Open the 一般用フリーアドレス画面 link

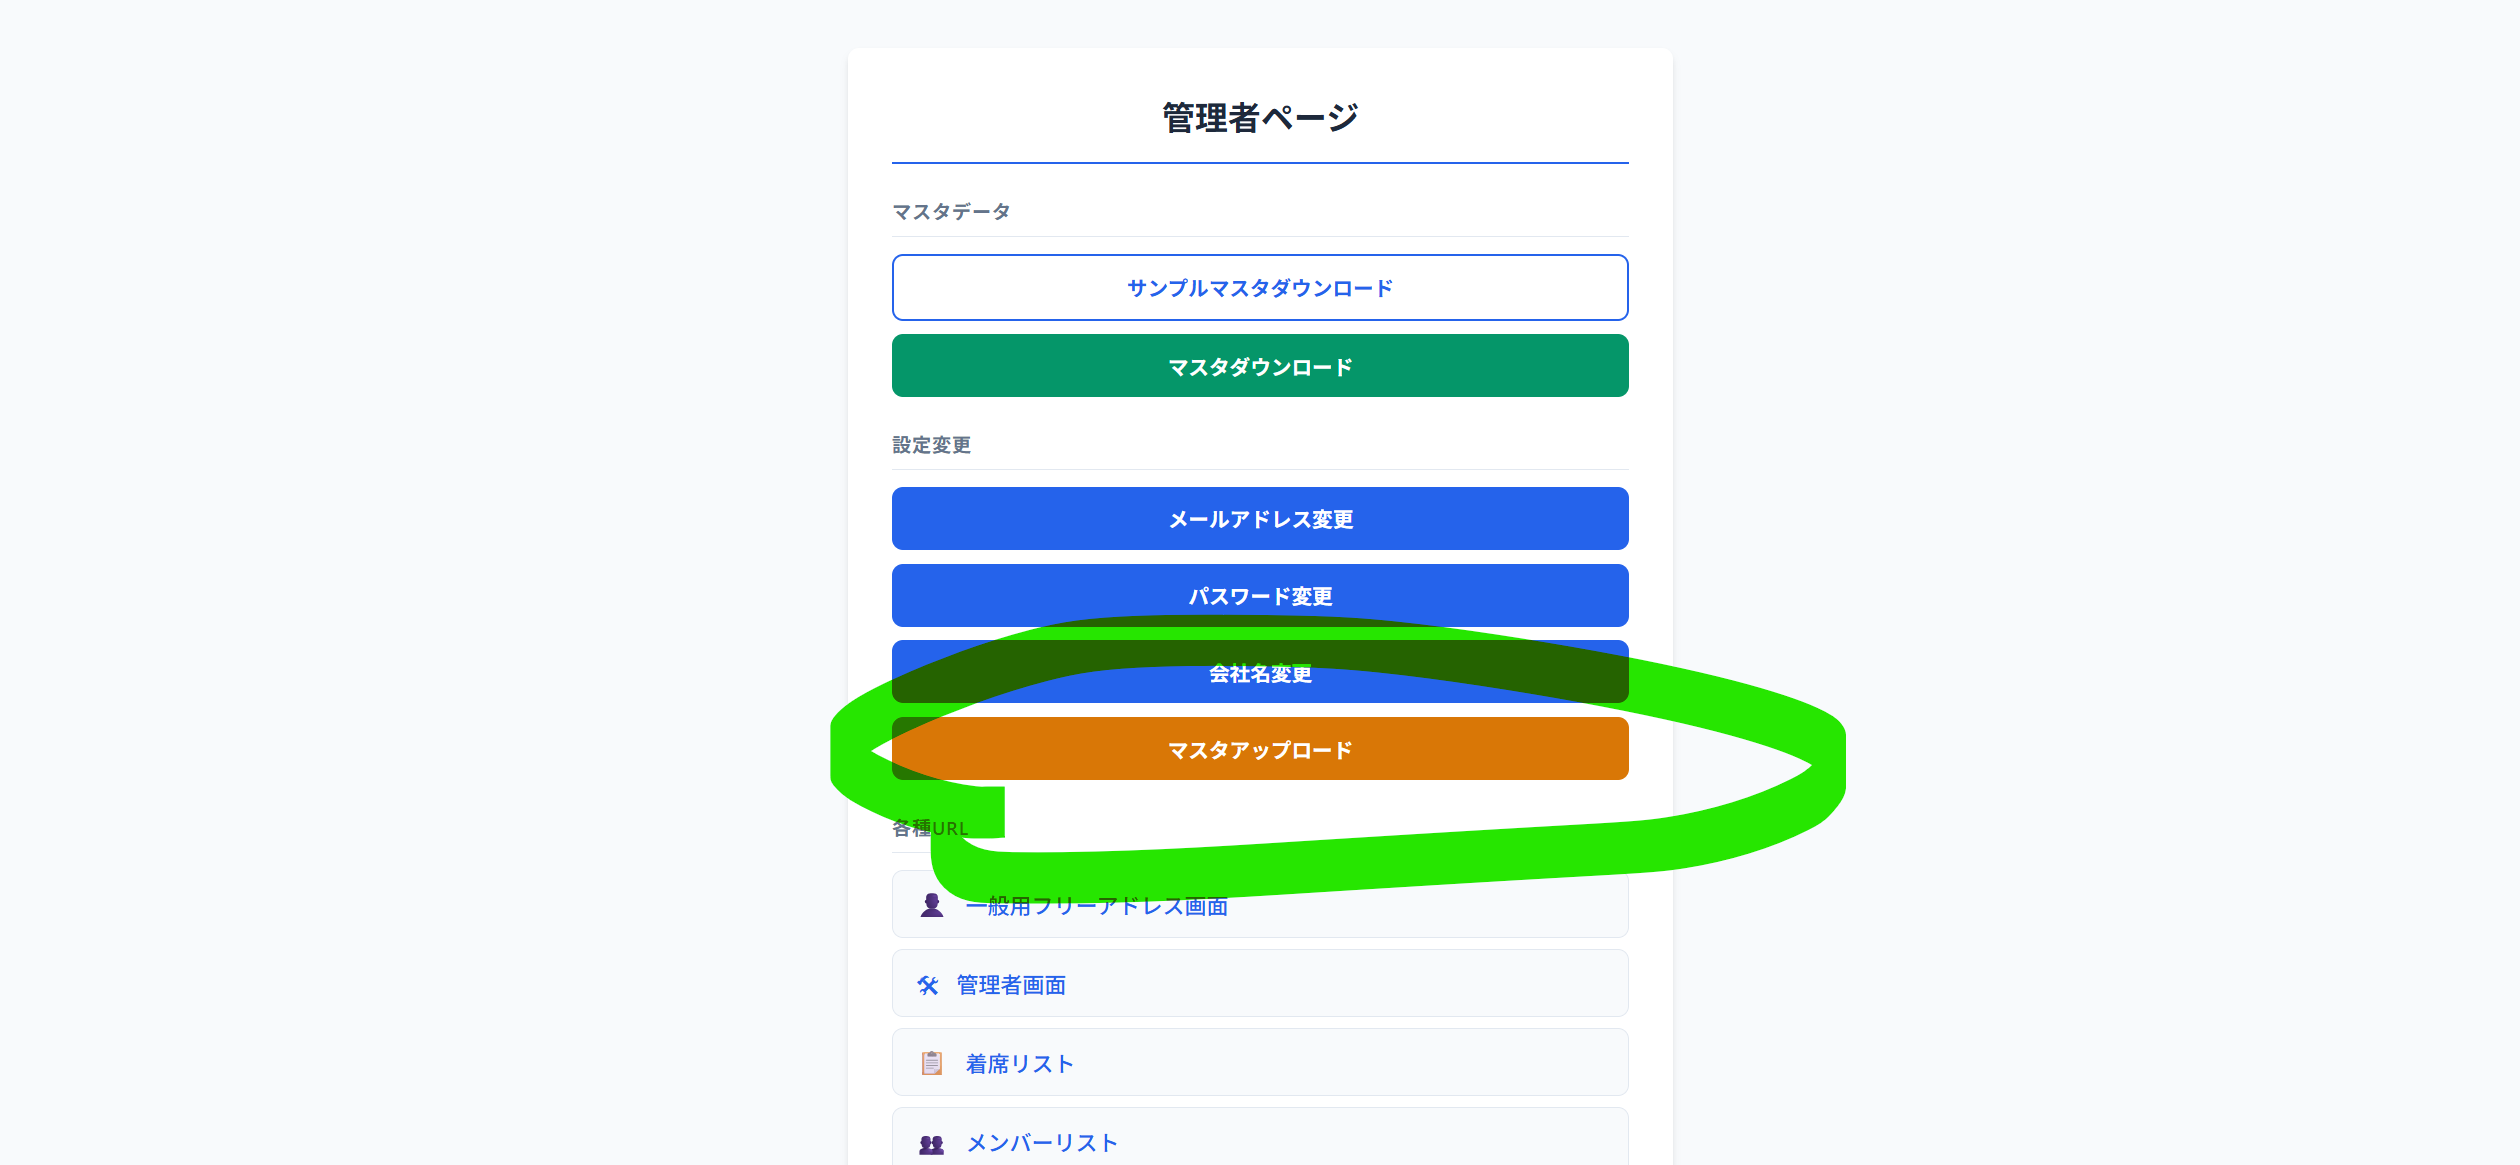pos(1097,906)
